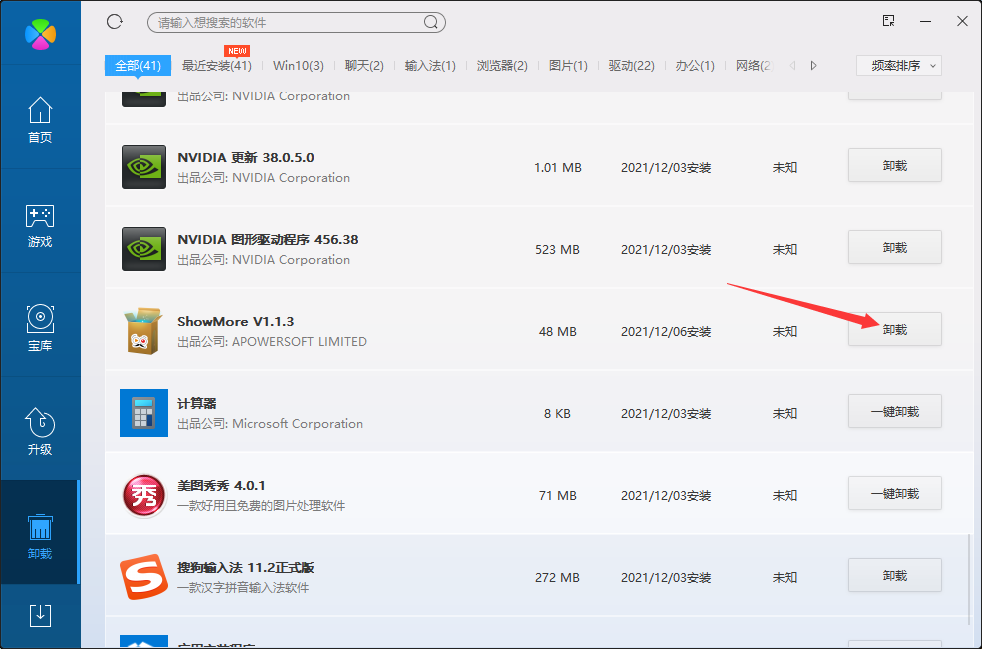
Task: Click the ShowMore box icon
Action: coord(143,331)
